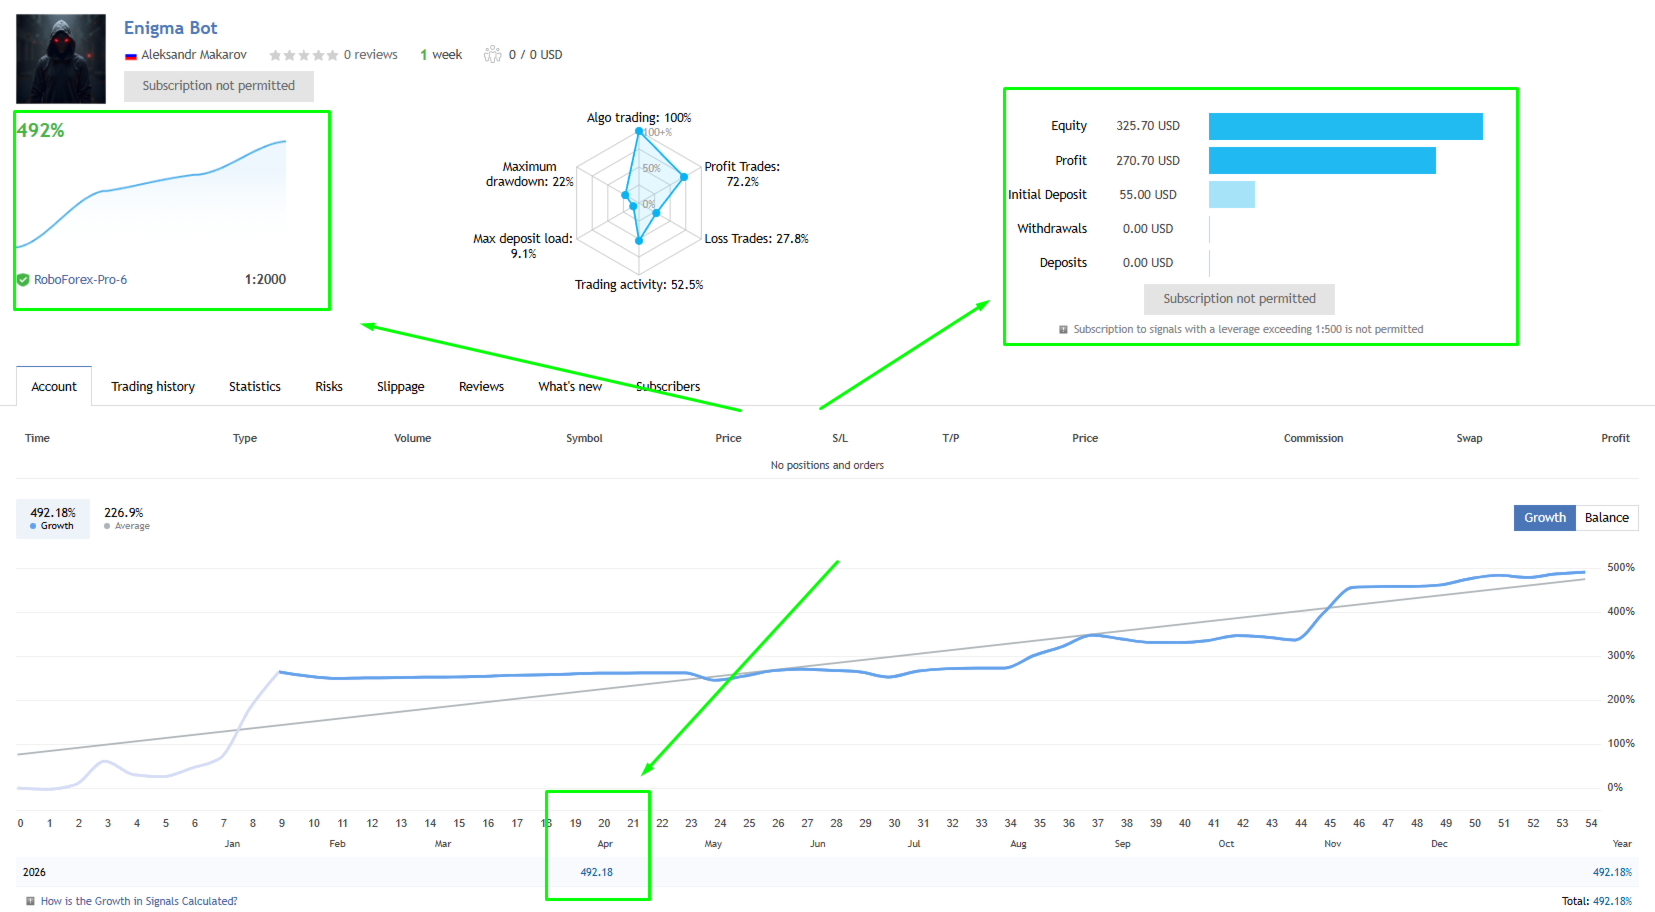Click the green verified checkmark near RoboForex-Pro-6
The width and height of the screenshot is (1655, 912).
23,280
